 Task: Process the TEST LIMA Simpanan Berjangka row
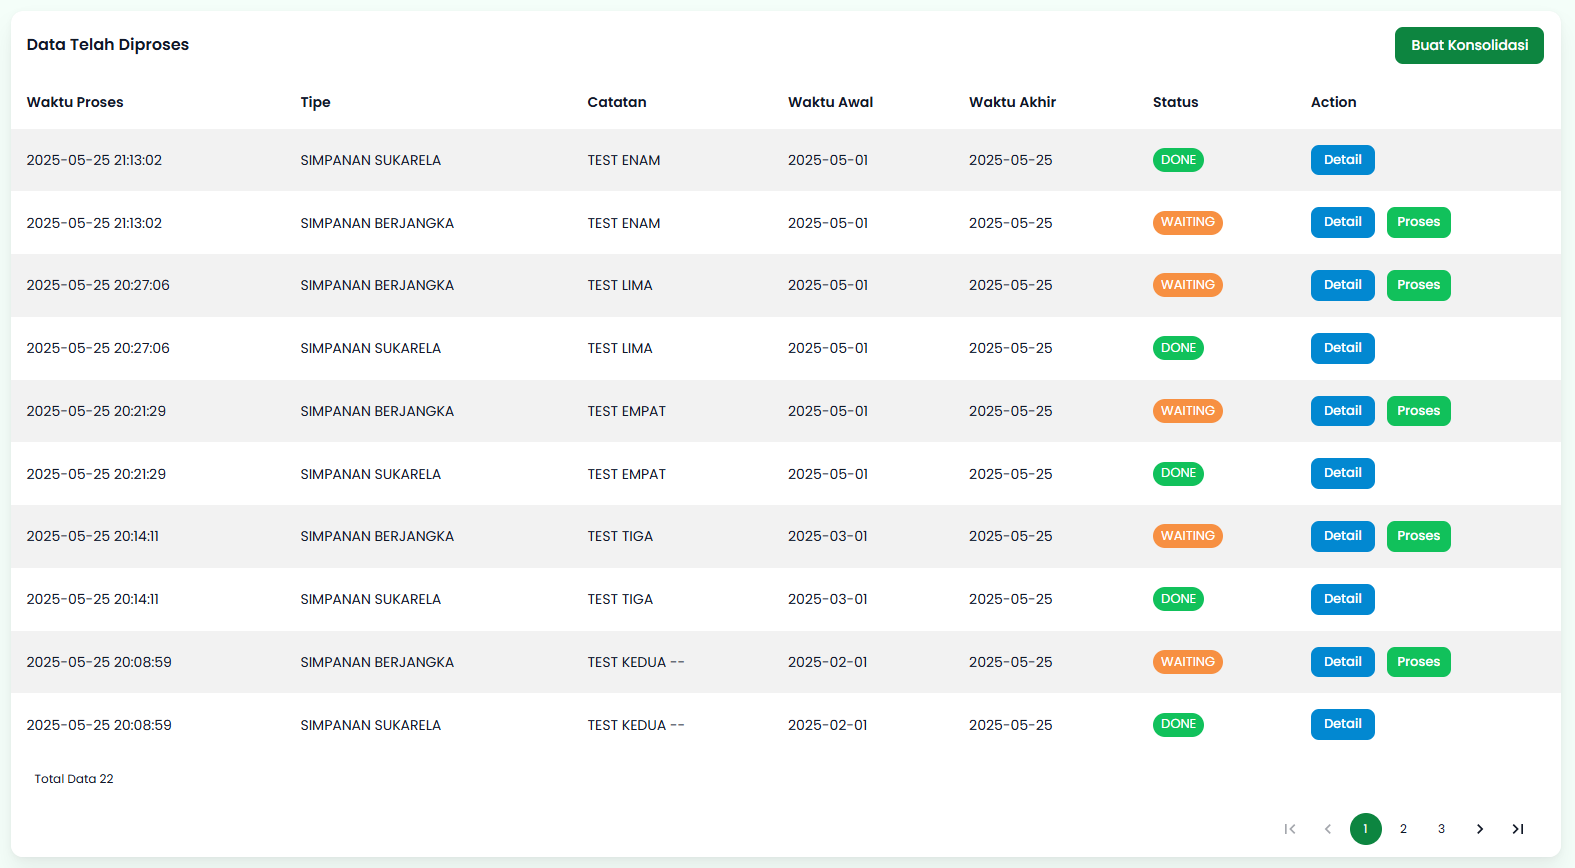point(1418,285)
